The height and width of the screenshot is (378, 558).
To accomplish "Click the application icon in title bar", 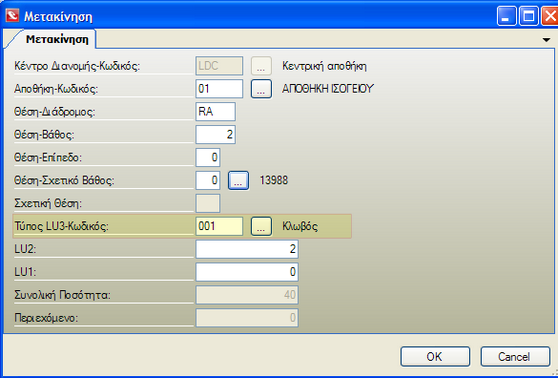I will click(x=12, y=16).
